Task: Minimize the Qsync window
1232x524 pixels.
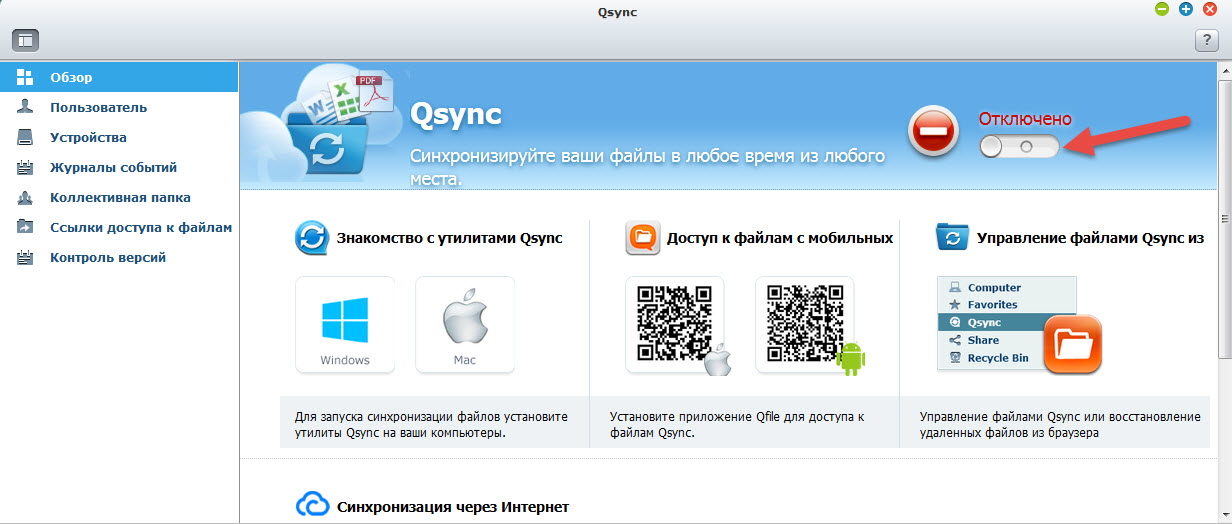Action: click(x=1161, y=9)
